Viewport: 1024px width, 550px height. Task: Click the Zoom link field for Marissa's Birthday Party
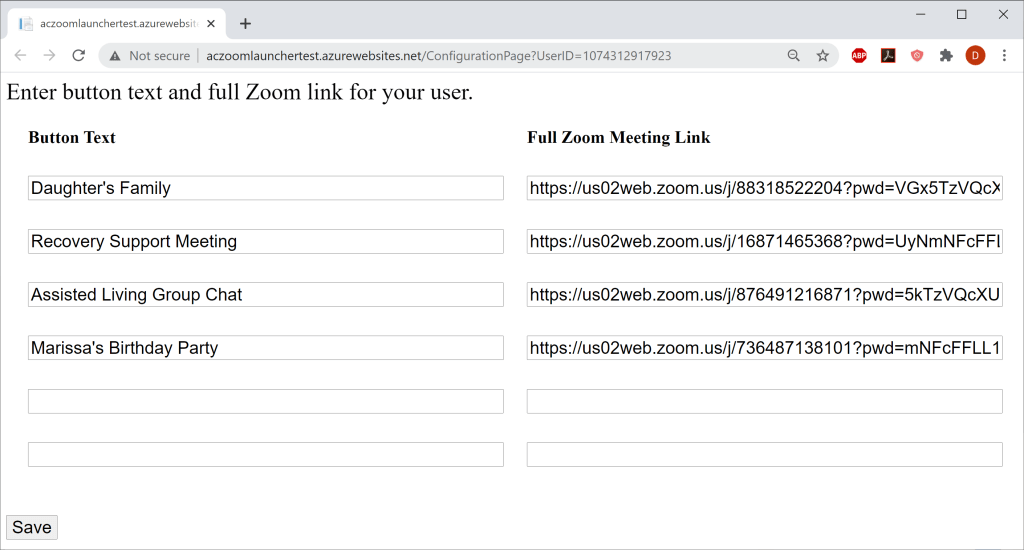click(764, 348)
